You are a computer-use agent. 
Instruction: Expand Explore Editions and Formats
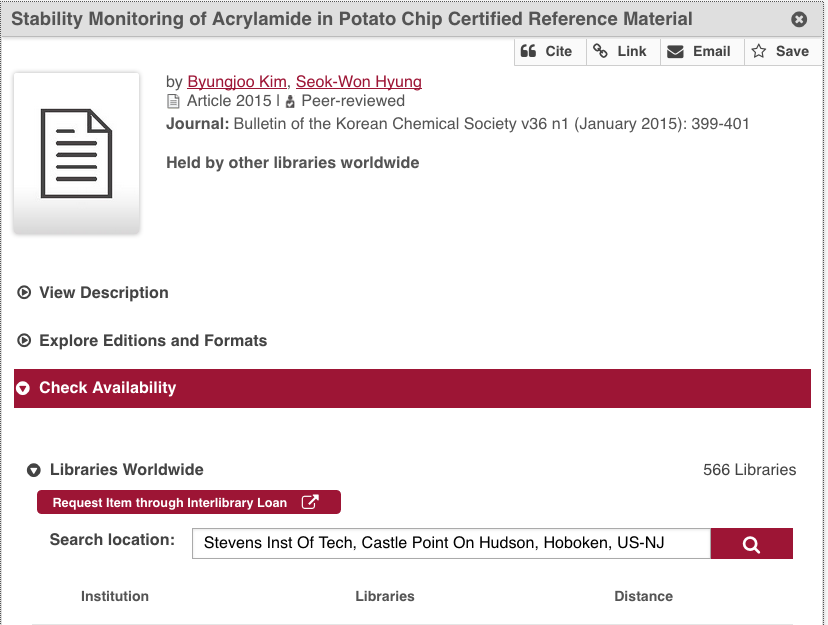[x=142, y=340]
